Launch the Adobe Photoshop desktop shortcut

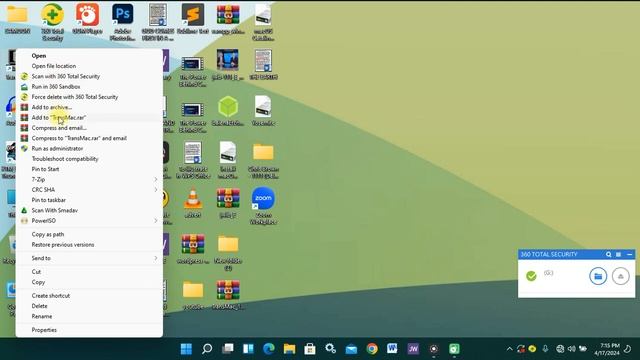[x=122, y=21]
